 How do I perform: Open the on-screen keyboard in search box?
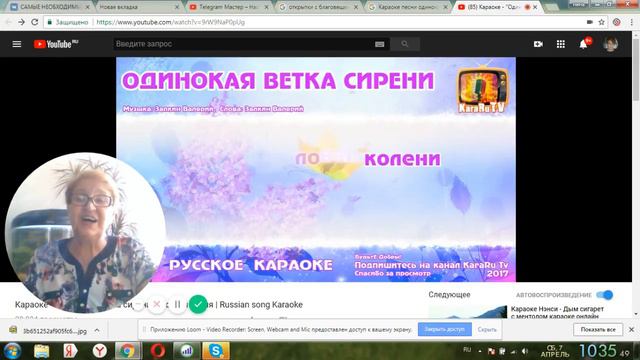click(380, 44)
